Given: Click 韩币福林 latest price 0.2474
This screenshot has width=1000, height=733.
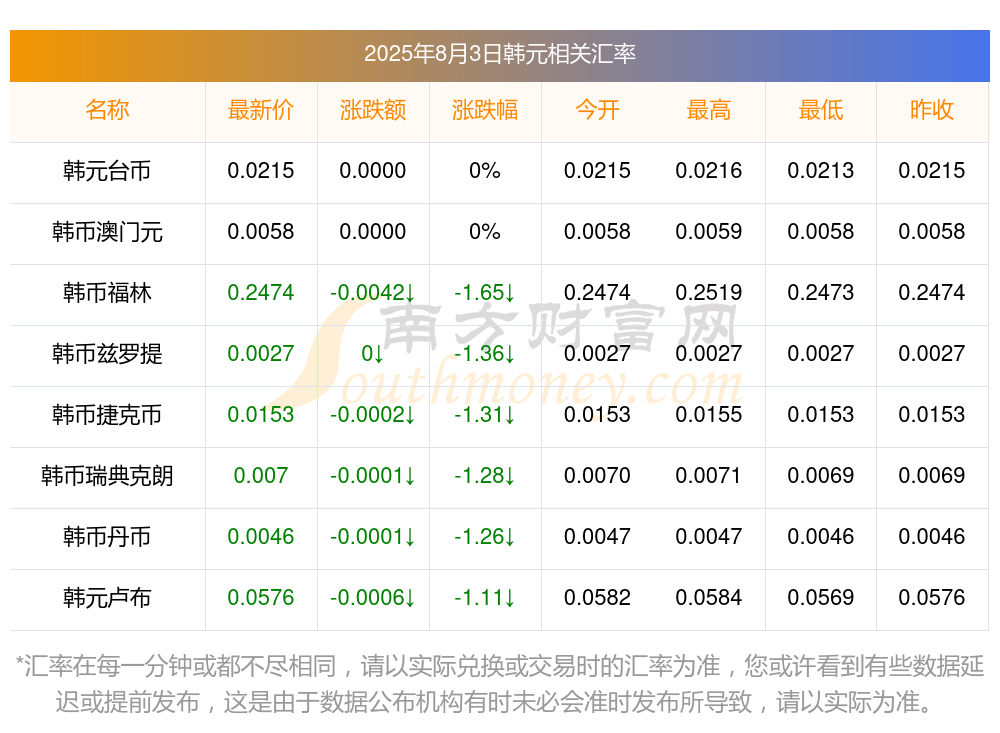Looking at the screenshot, I should pyautogui.click(x=261, y=292).
